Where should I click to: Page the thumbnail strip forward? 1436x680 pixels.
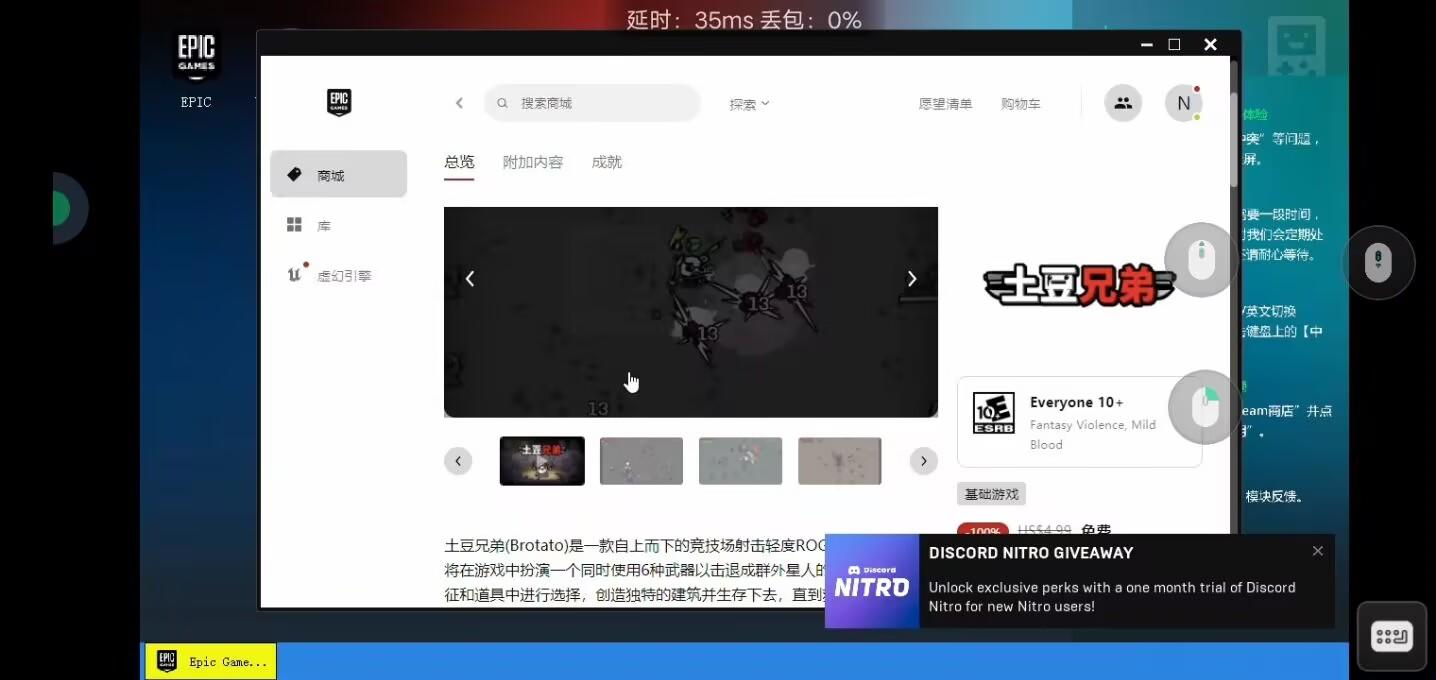tap(923, 461)
